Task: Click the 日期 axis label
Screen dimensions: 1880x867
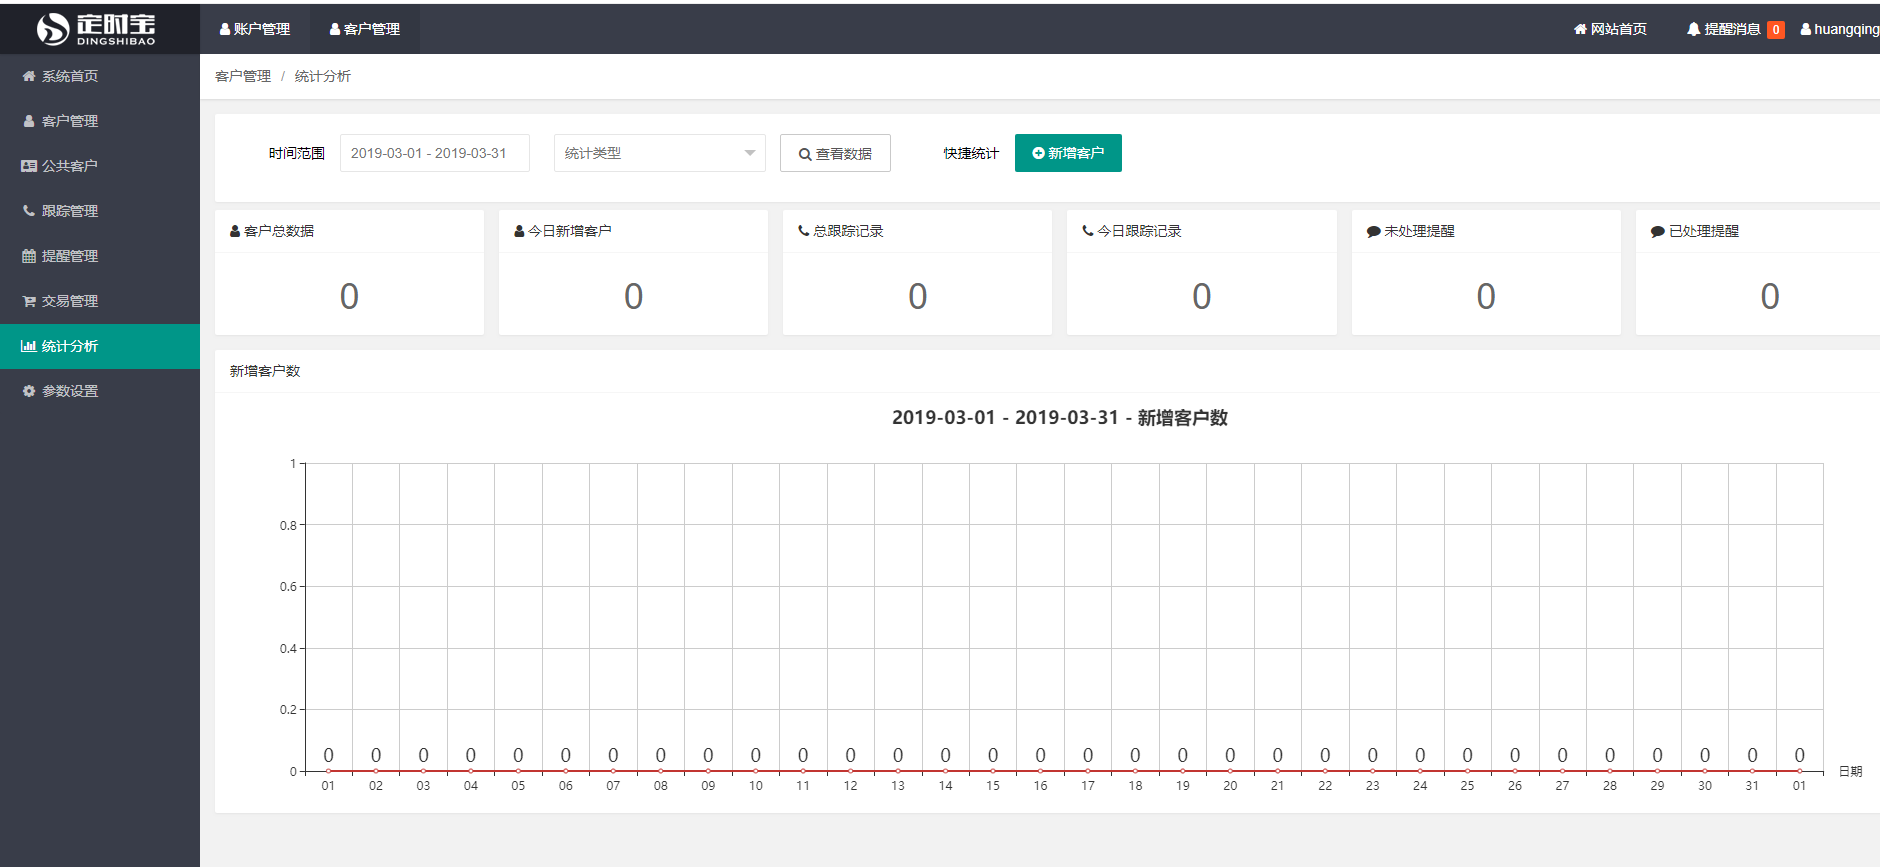Action: 1851,771
